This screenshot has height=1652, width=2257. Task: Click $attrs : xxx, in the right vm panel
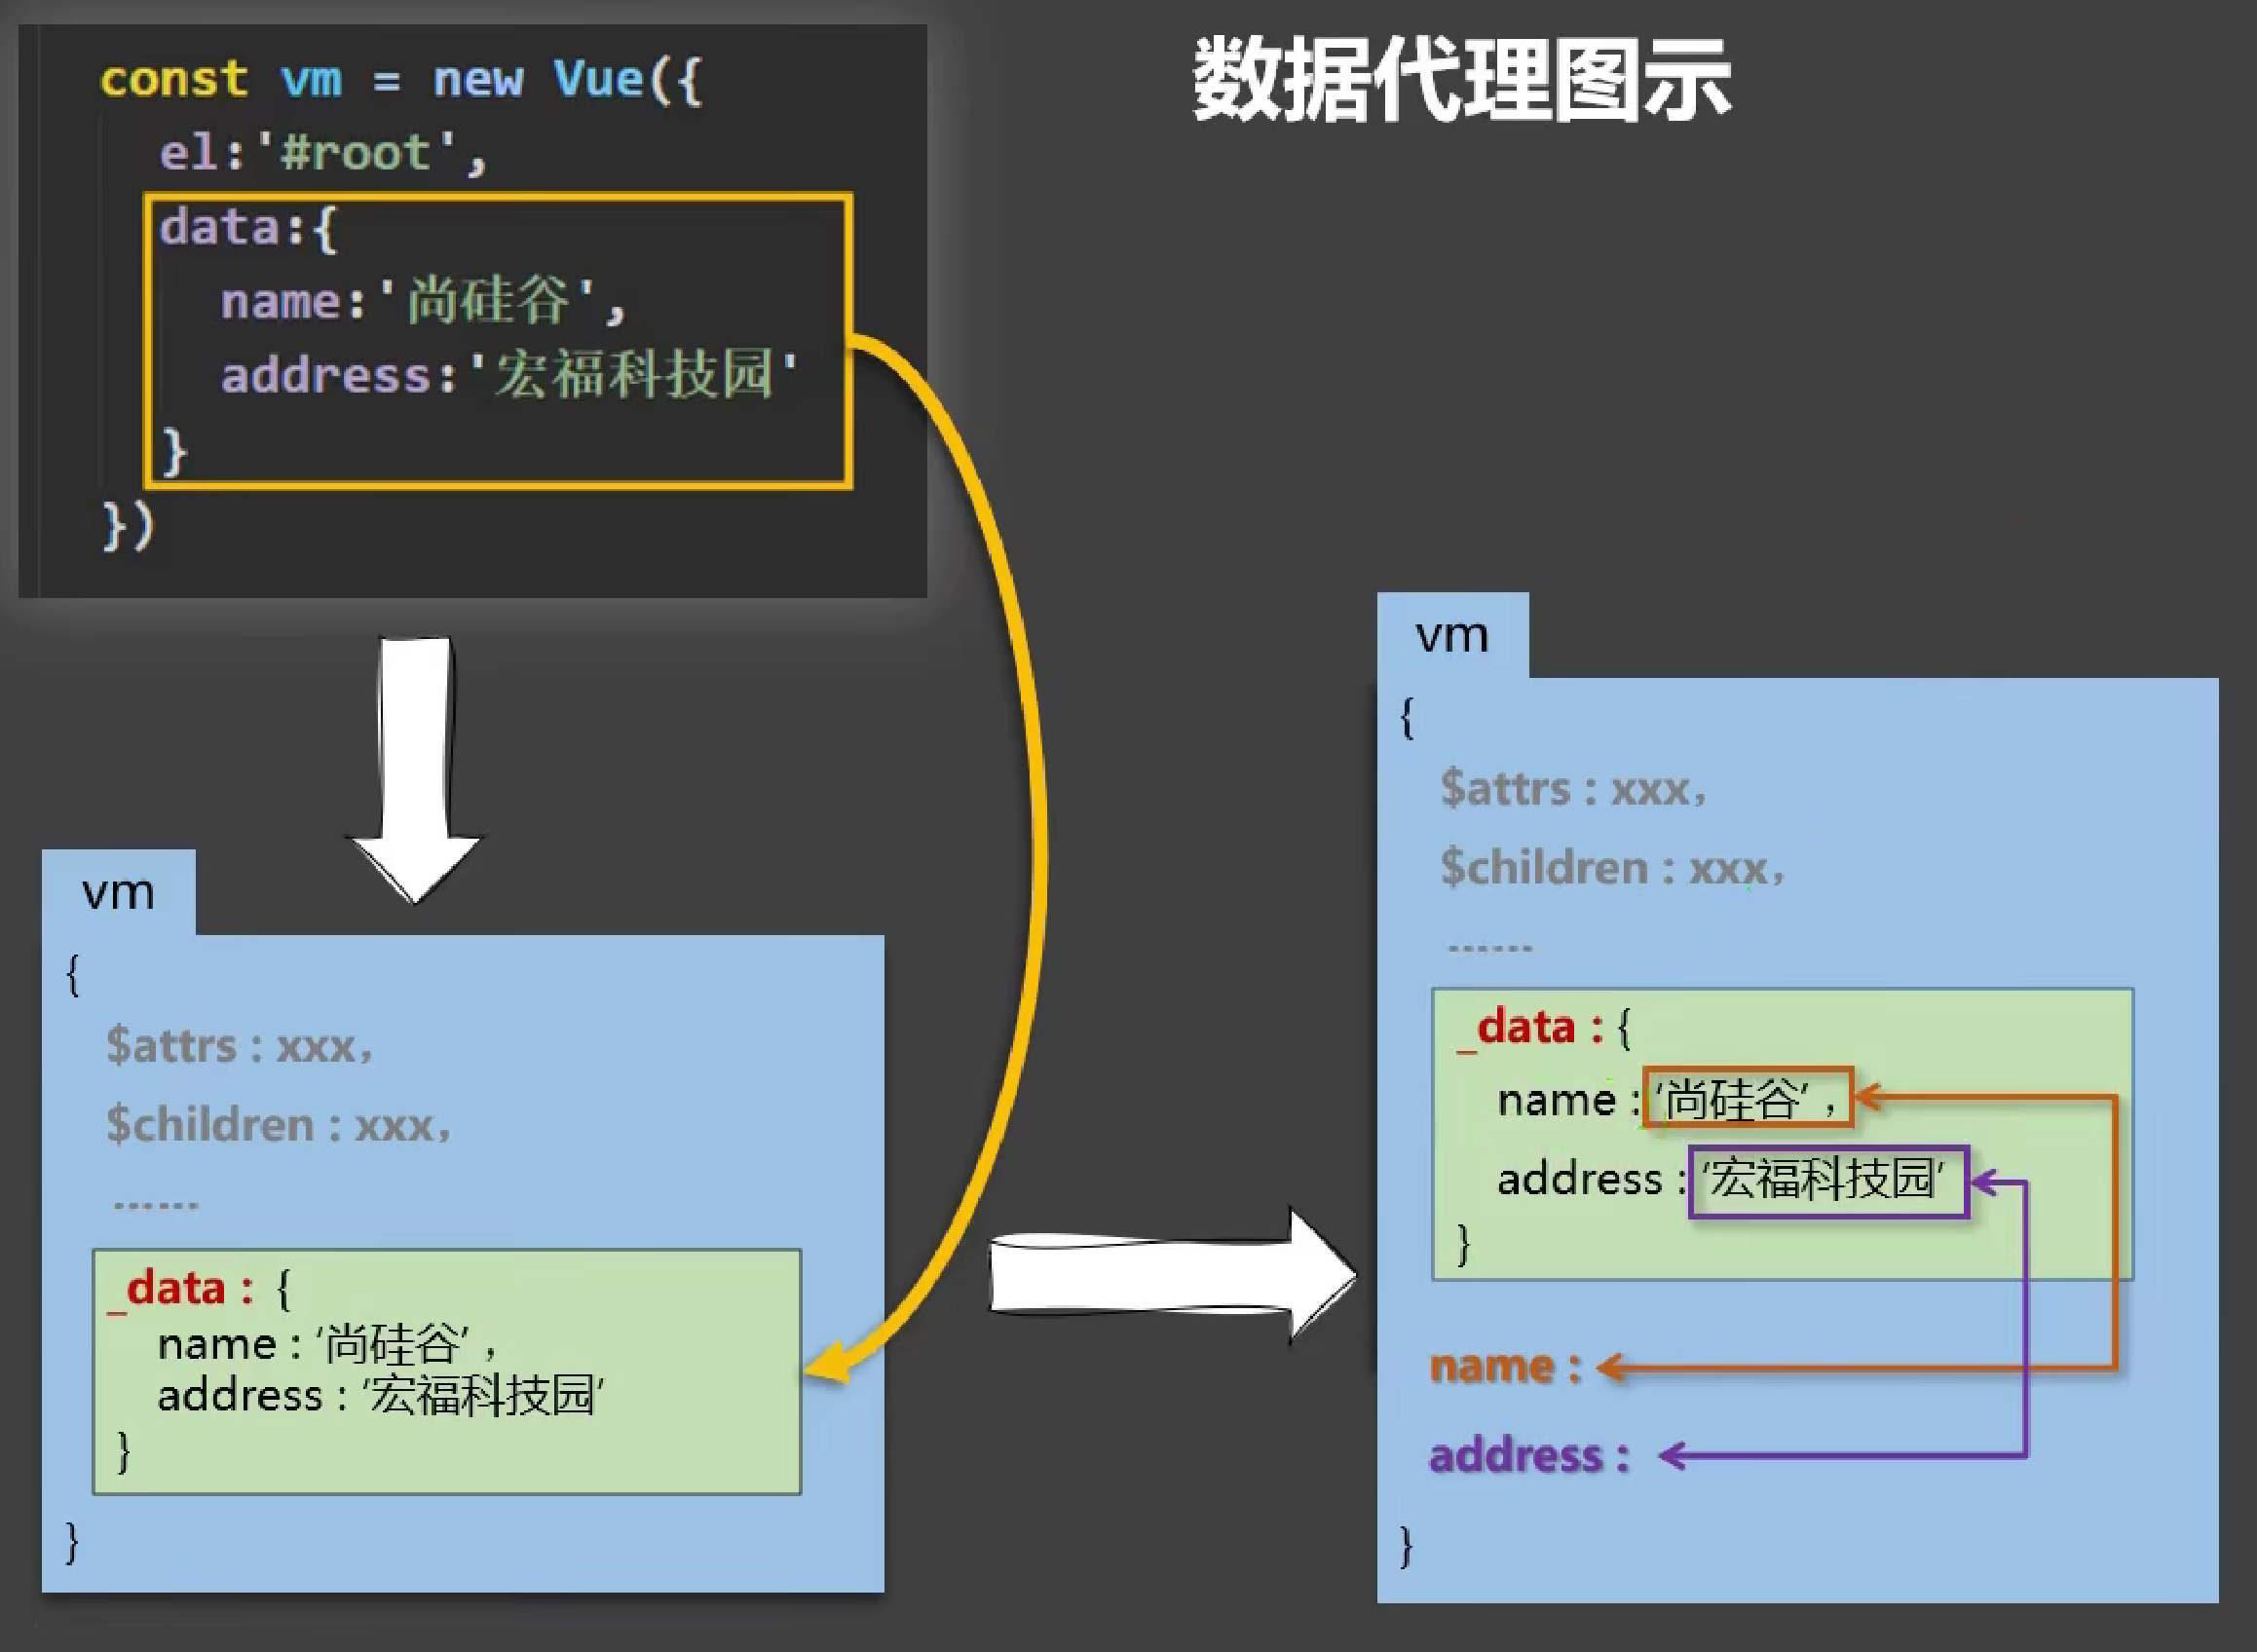coord(1573,789)
